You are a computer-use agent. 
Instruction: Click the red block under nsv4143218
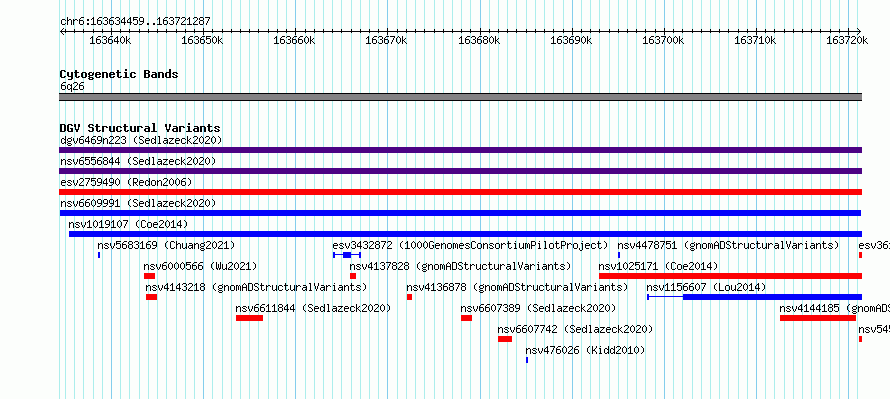pyautogui.click(x=152, y=297)
